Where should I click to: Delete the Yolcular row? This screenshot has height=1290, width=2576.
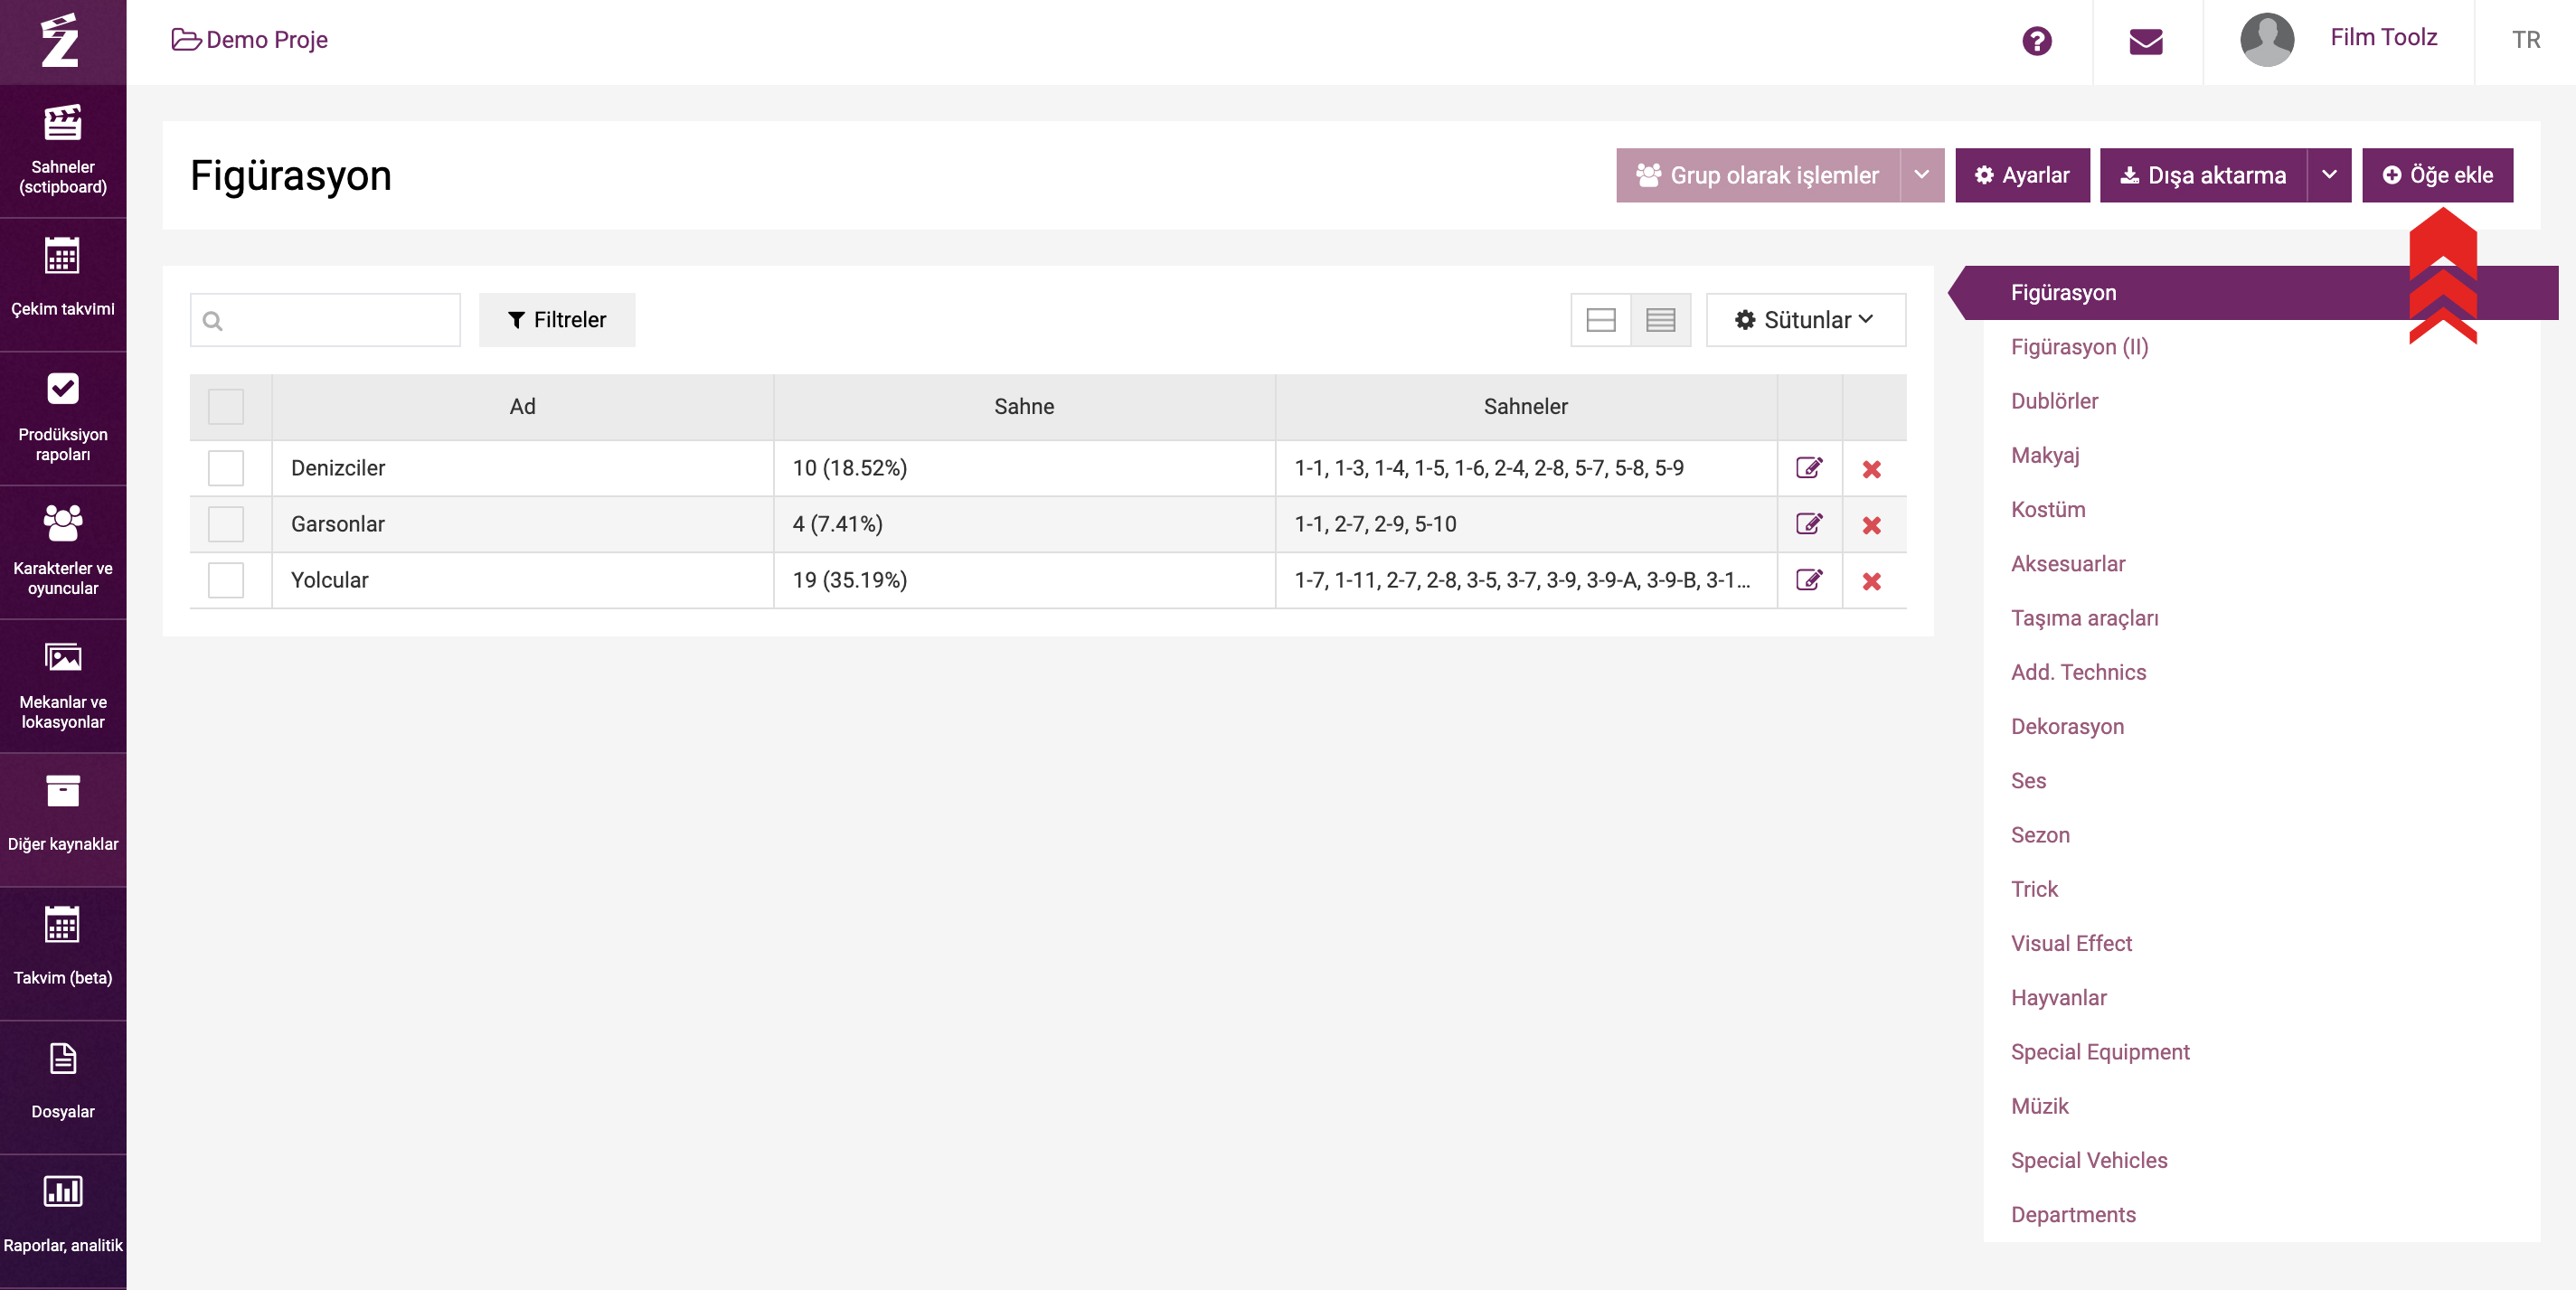pyautogui.click(x=1872, y=581)
